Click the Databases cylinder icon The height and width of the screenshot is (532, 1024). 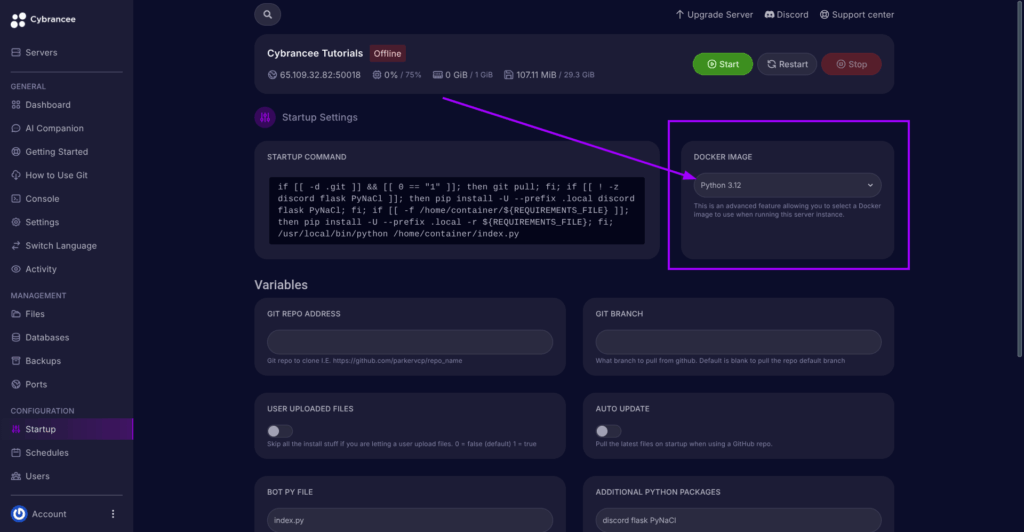[x=16, y=337]
